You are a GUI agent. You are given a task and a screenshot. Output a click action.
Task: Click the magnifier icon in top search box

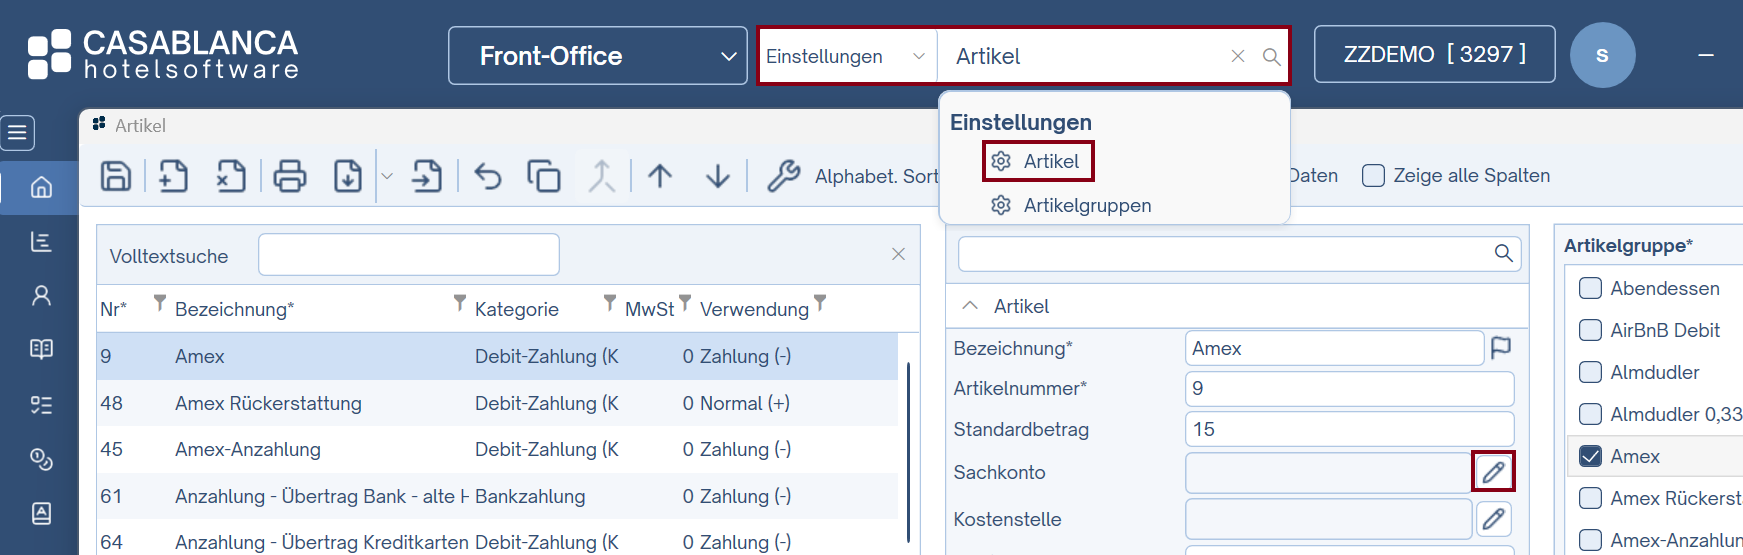click(1271, 57)
